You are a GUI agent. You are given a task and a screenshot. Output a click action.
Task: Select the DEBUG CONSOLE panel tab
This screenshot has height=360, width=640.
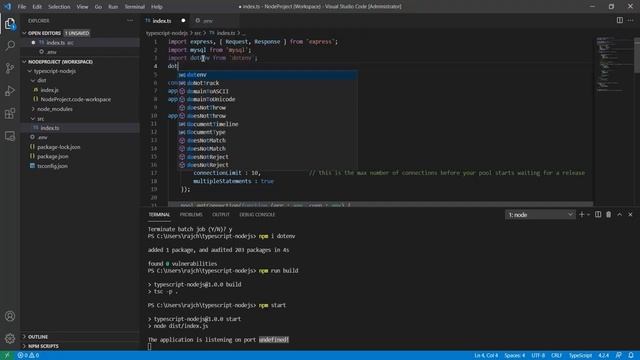point(257,215)
